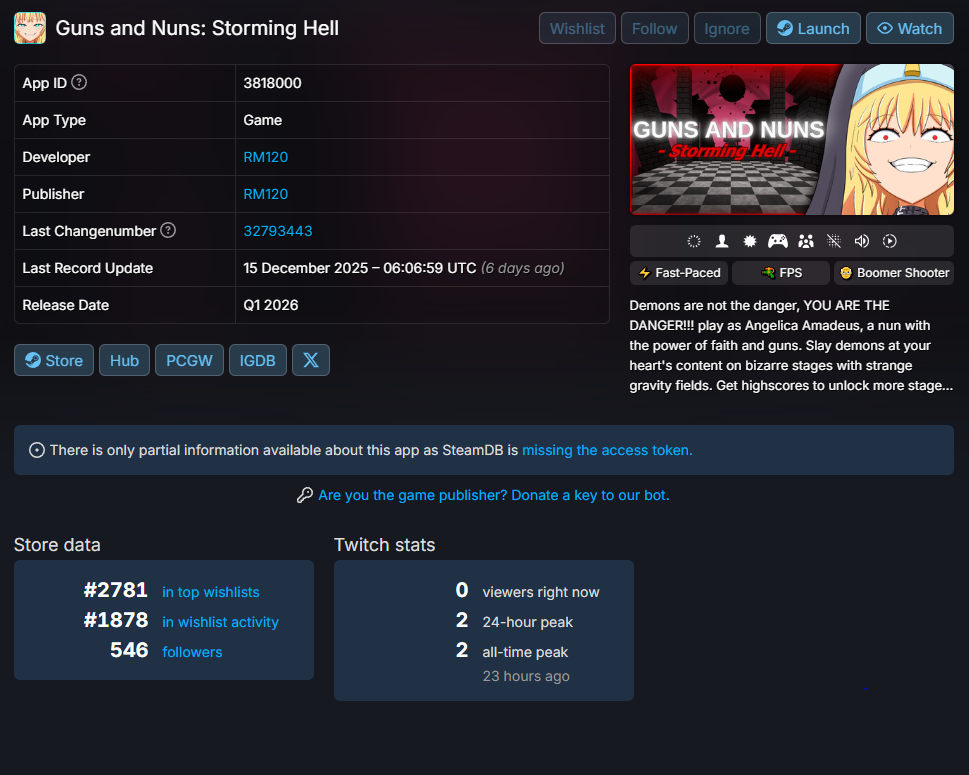969x775 pixels.
Task: Click the dotted circle category icon
Action: (x=694, y=241)
